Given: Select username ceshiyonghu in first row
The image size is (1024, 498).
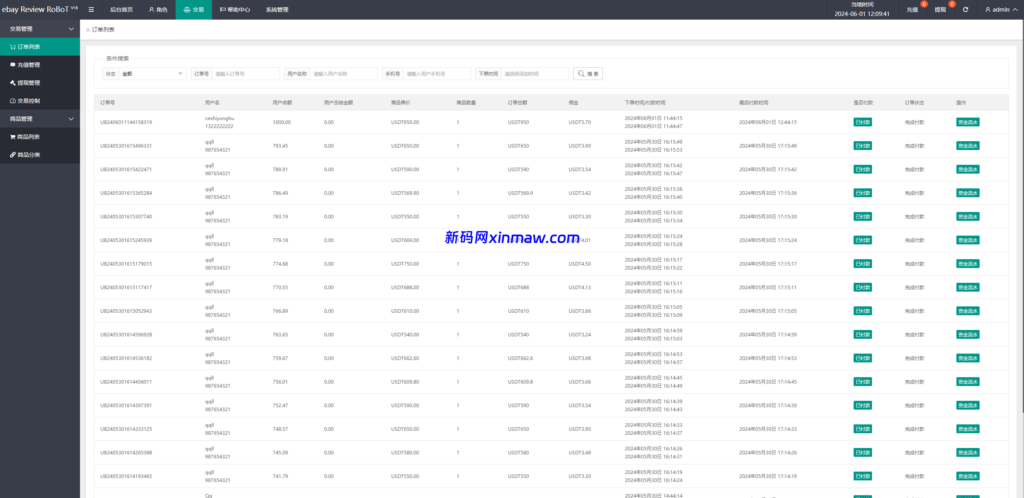Looking at the screenshot, I should coord(219,118).
